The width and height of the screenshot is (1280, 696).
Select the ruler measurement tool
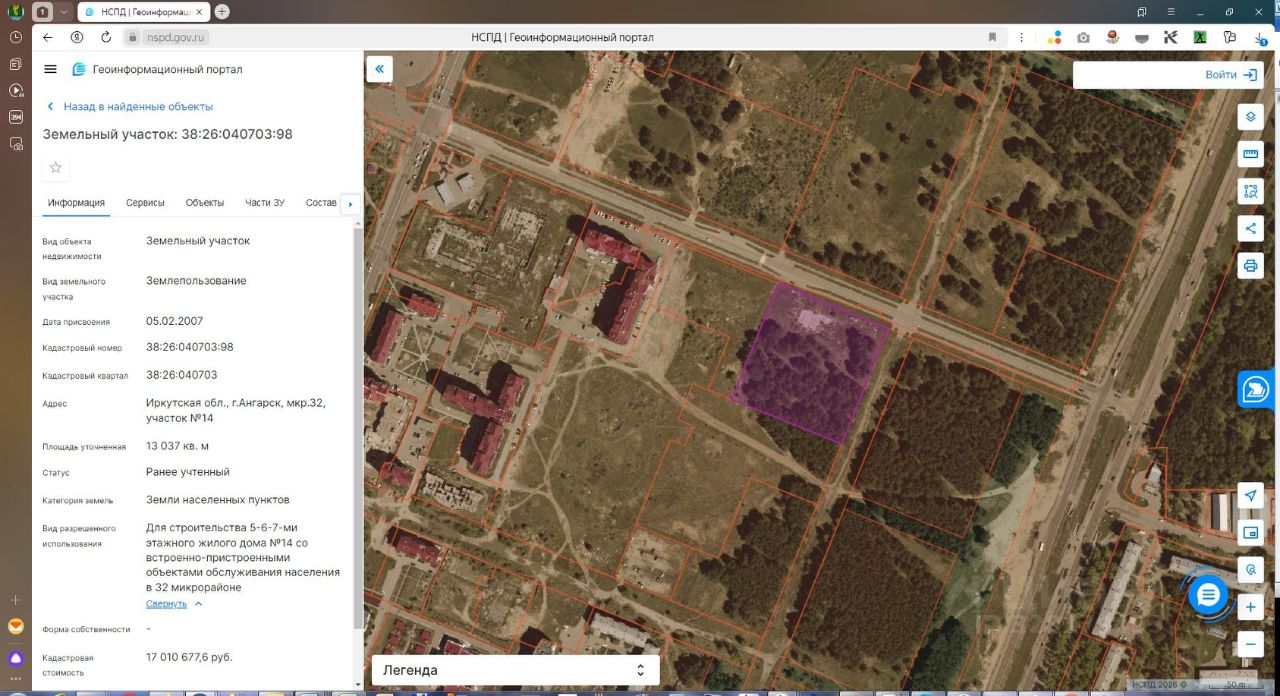pyautogui.click(x=1250, y=154)
